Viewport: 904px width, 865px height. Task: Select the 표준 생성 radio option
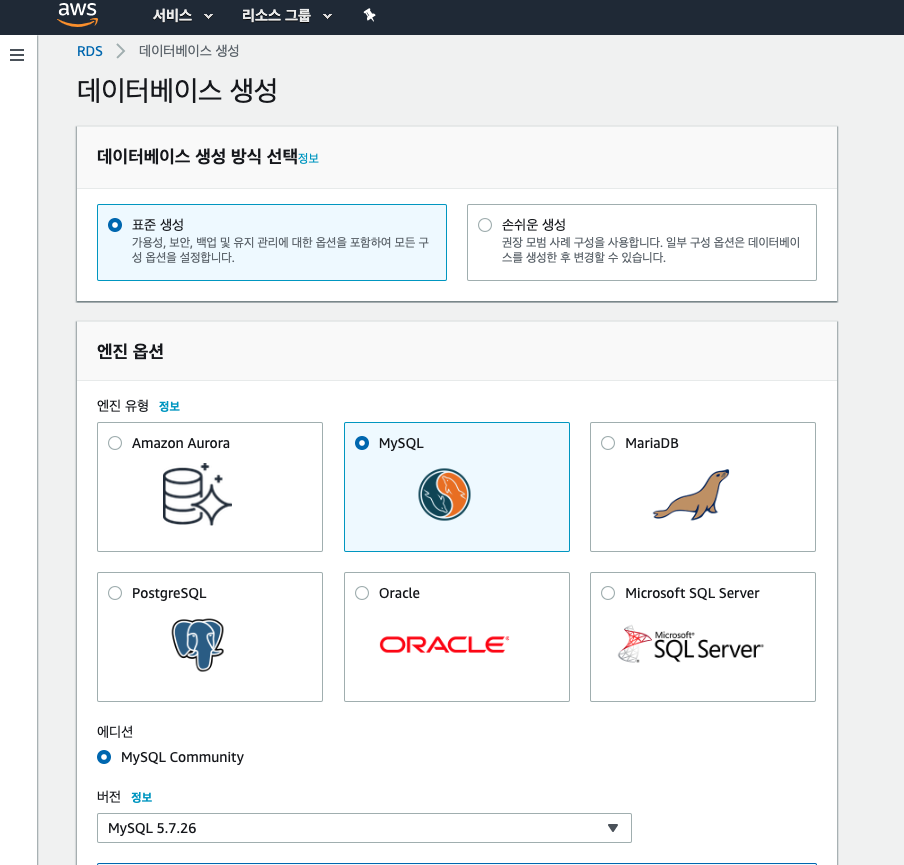pyautogui.click(x=115, y=225)
